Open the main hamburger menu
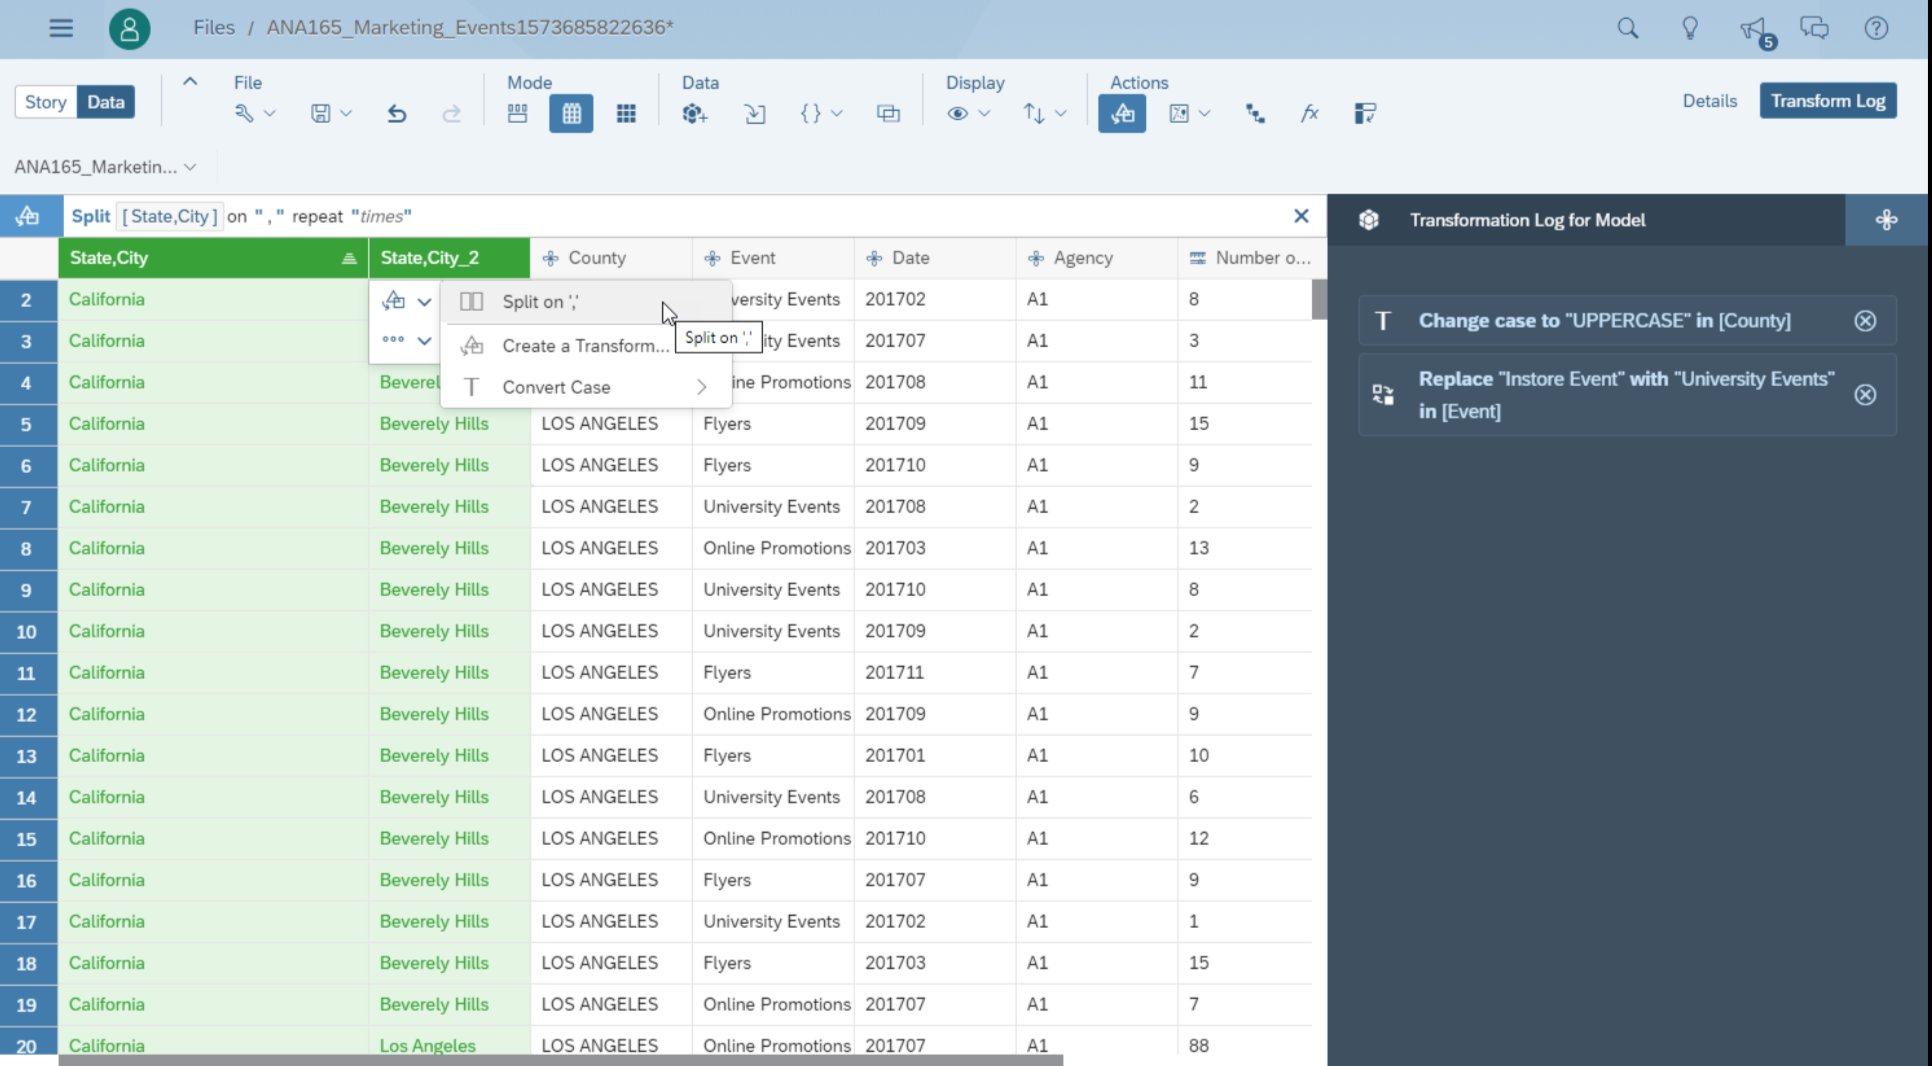 [61, 28]
